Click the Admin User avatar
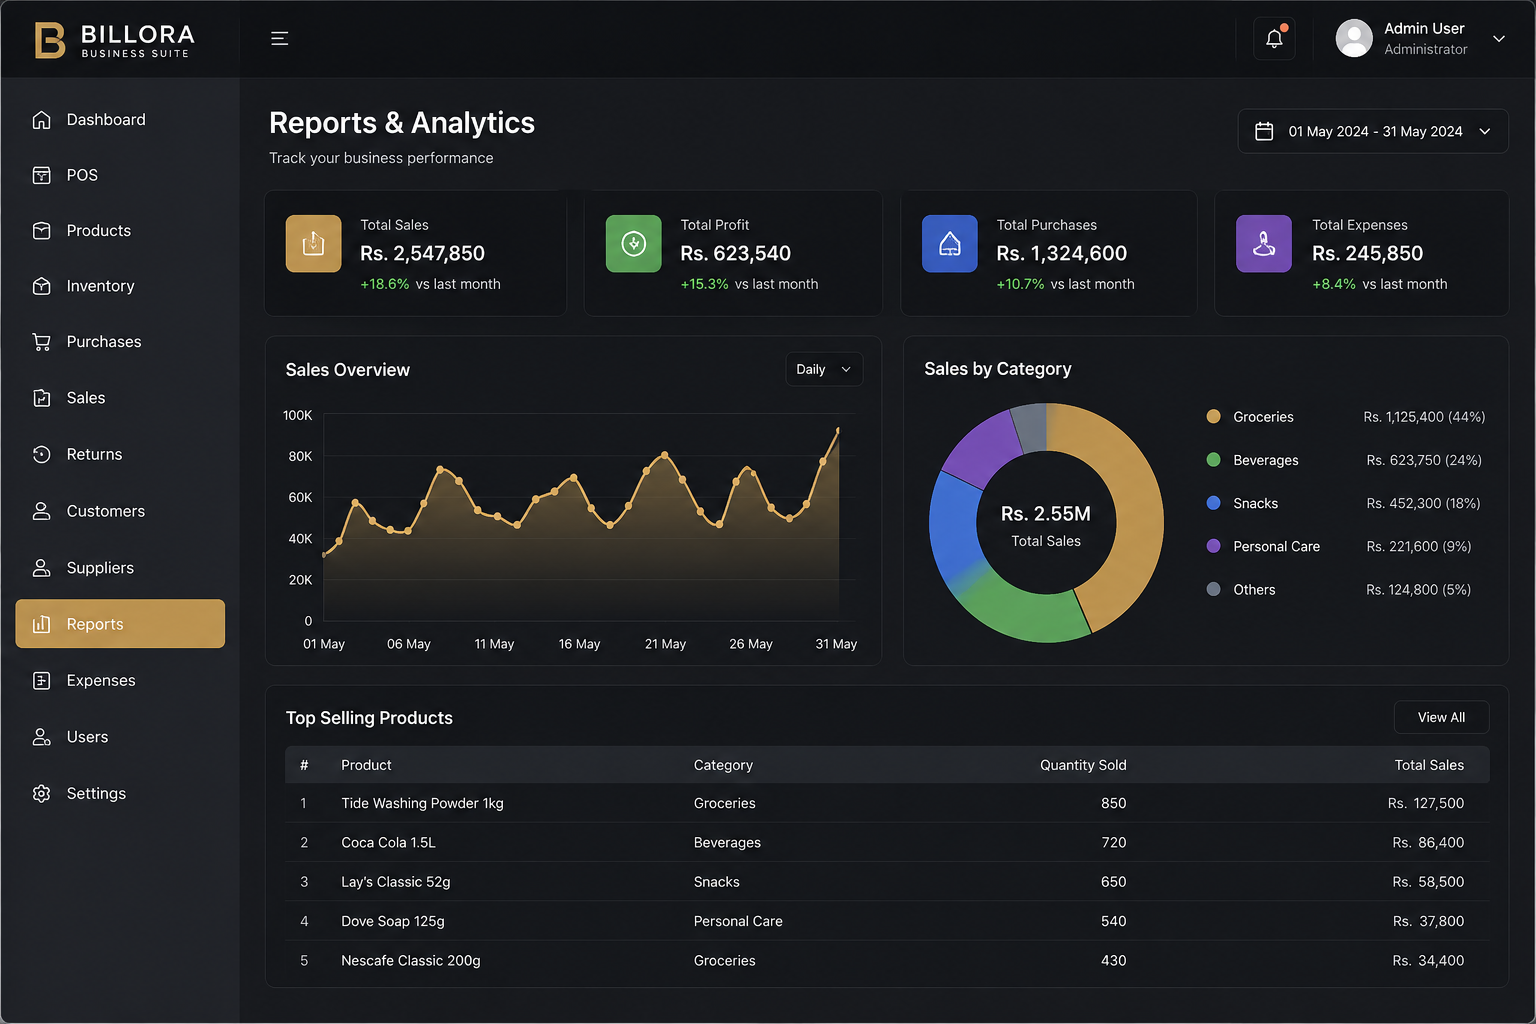Viewport: 1536px width, 1024px height. tap(1354, 39)
